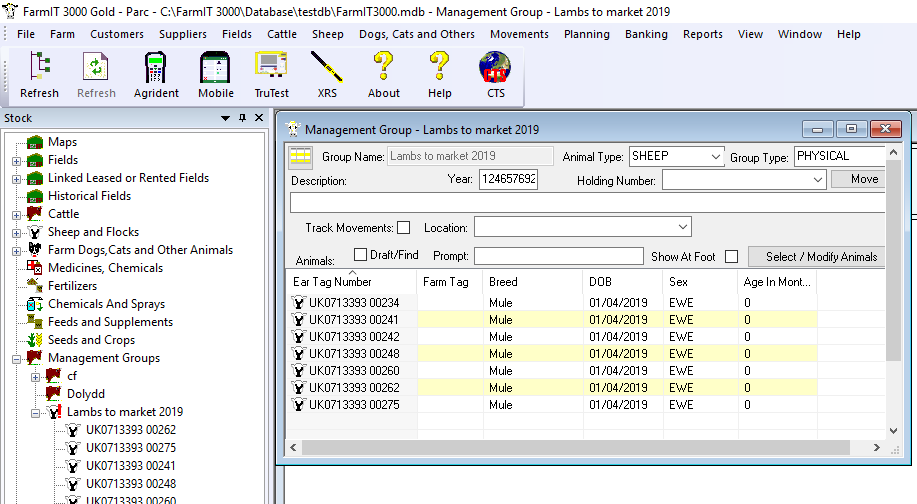This screenshot has height=504, width=917.
Task: Open the Banking menu
Action: coord(646,34)
